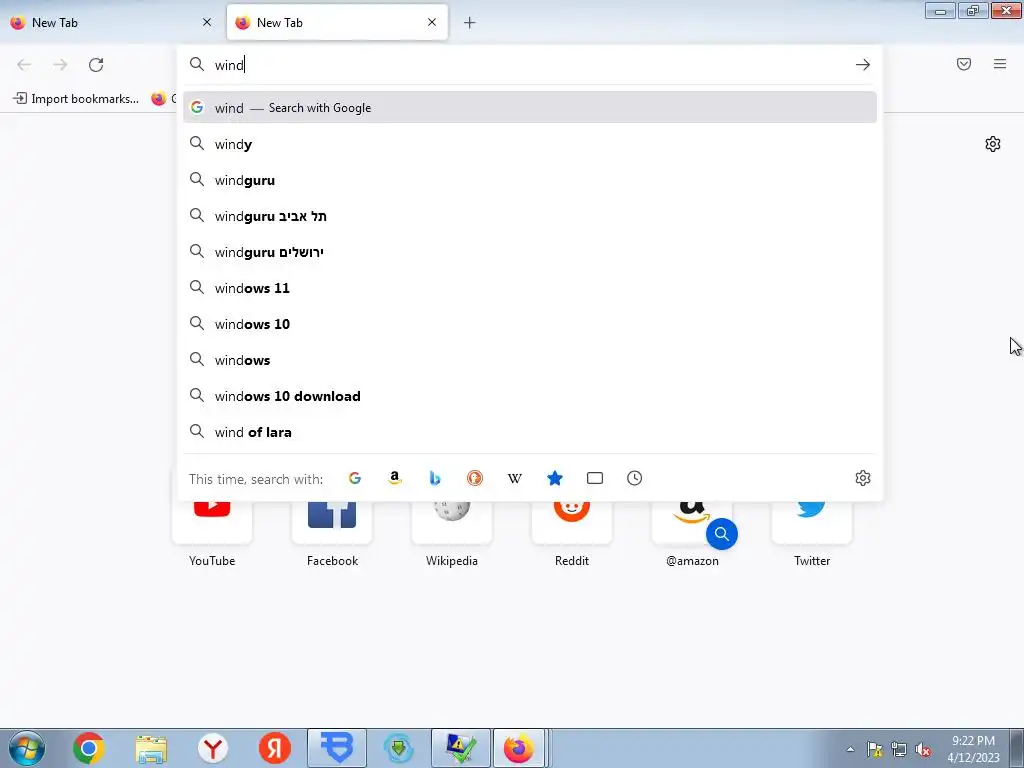
Task: Open the red Yandex Я taskbar icon
Action: tap(275, 748)
